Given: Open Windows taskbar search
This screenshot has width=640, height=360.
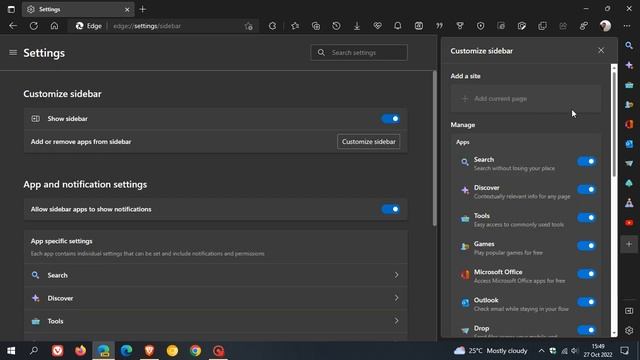Looking at the screenshot, I should click(x=34, y=351).
